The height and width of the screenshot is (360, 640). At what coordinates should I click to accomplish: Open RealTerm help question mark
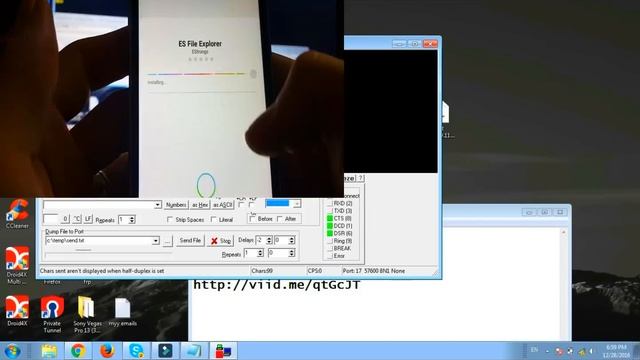point(360,178)
